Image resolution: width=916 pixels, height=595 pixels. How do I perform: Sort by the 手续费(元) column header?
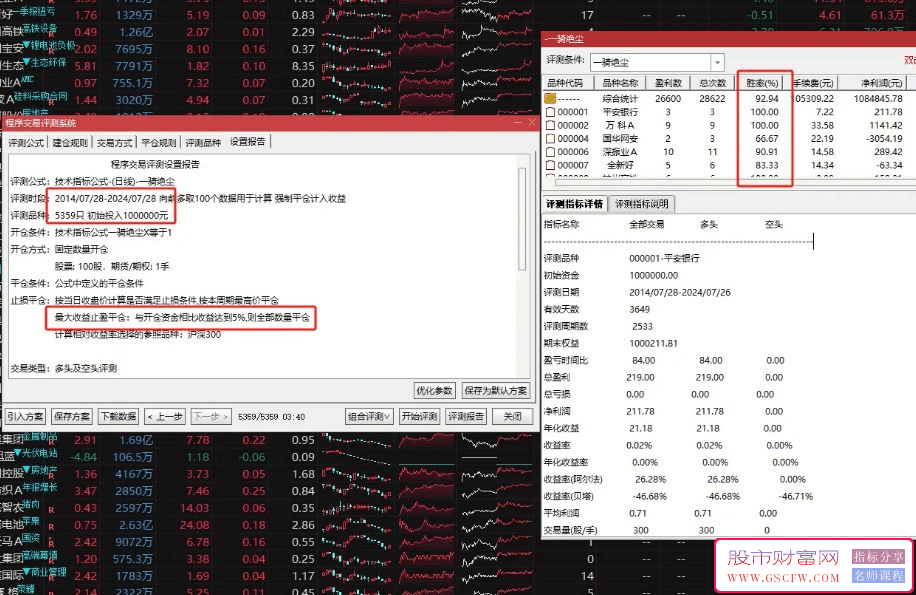coord(813,83)
